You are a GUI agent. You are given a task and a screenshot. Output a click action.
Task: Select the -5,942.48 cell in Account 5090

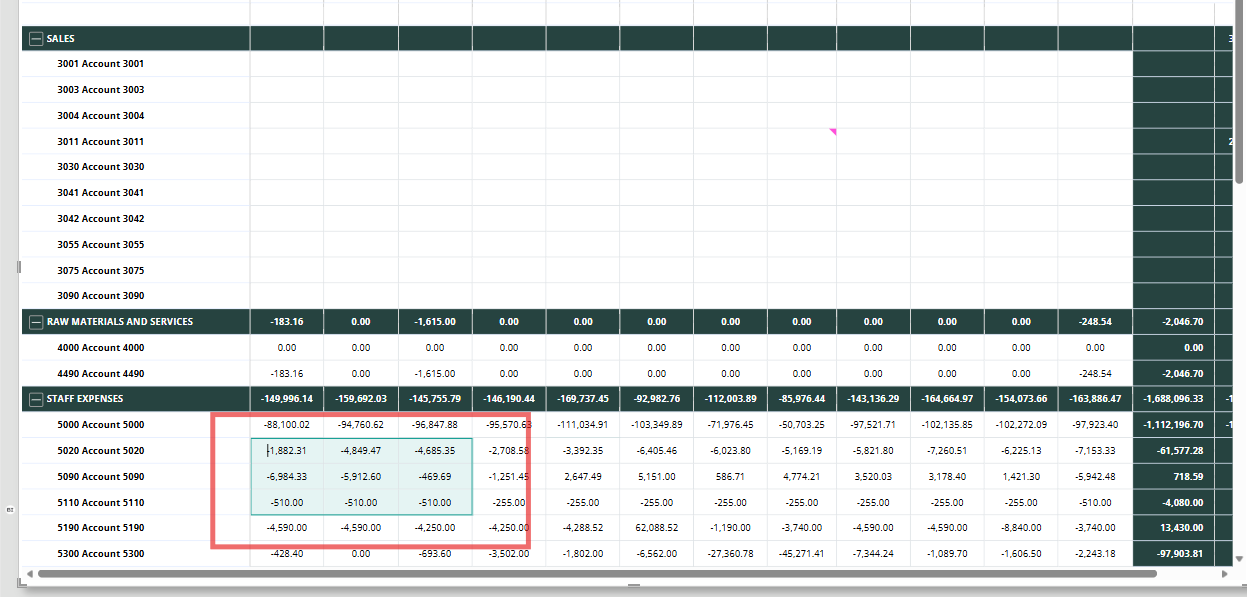coord(1095,477)
